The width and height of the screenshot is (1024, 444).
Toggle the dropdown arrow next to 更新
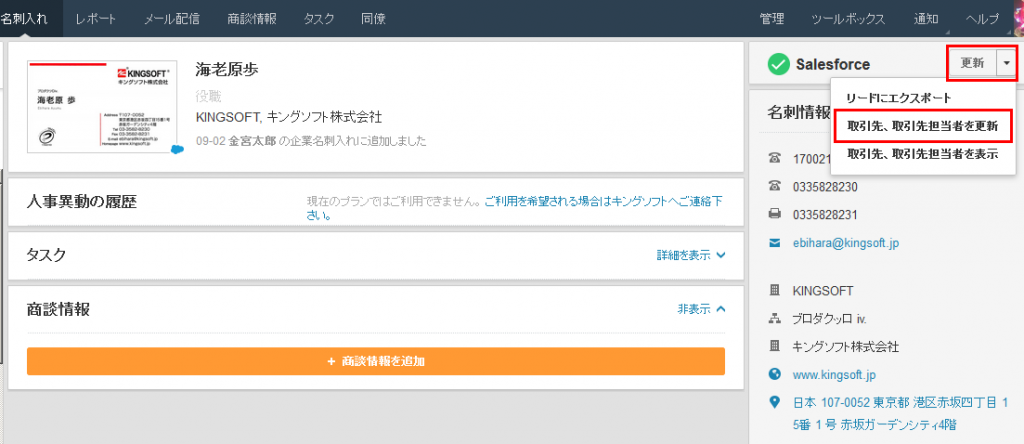tap(1006, 63)
